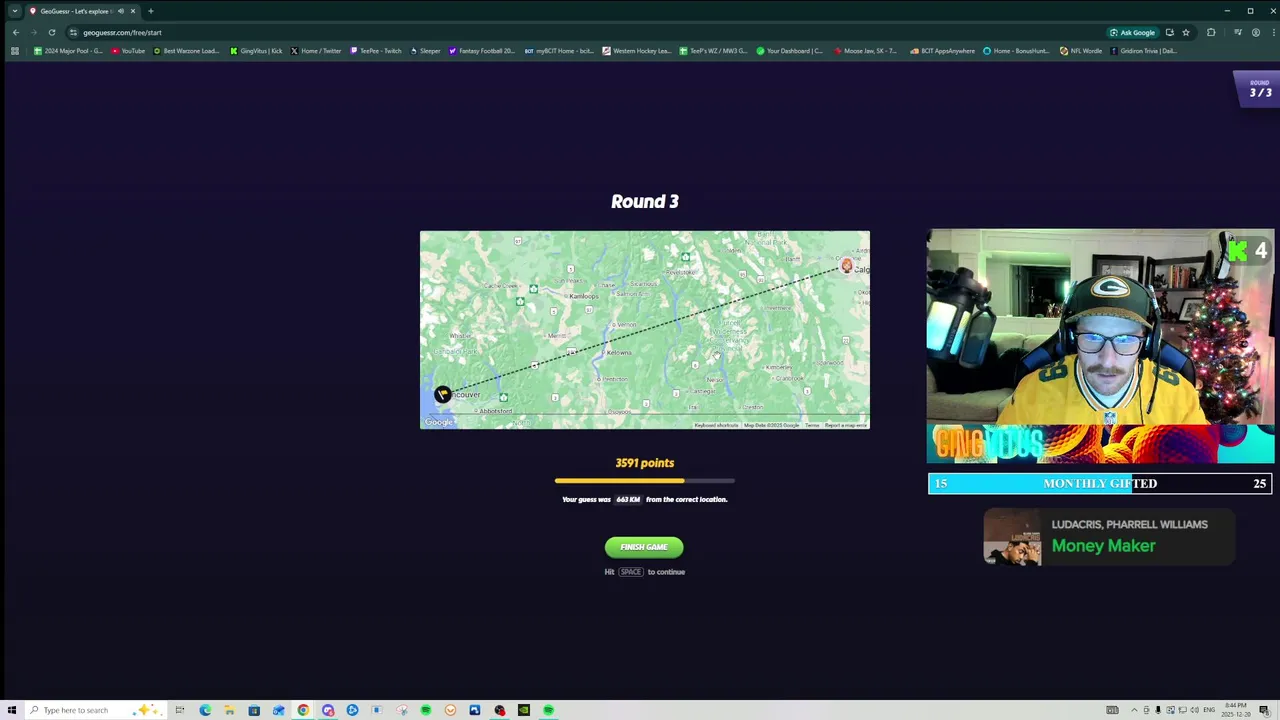Viewport: 1280px width, 720px height.
Task: Open Outlook from the taskbar
Action: click(278, 710)
